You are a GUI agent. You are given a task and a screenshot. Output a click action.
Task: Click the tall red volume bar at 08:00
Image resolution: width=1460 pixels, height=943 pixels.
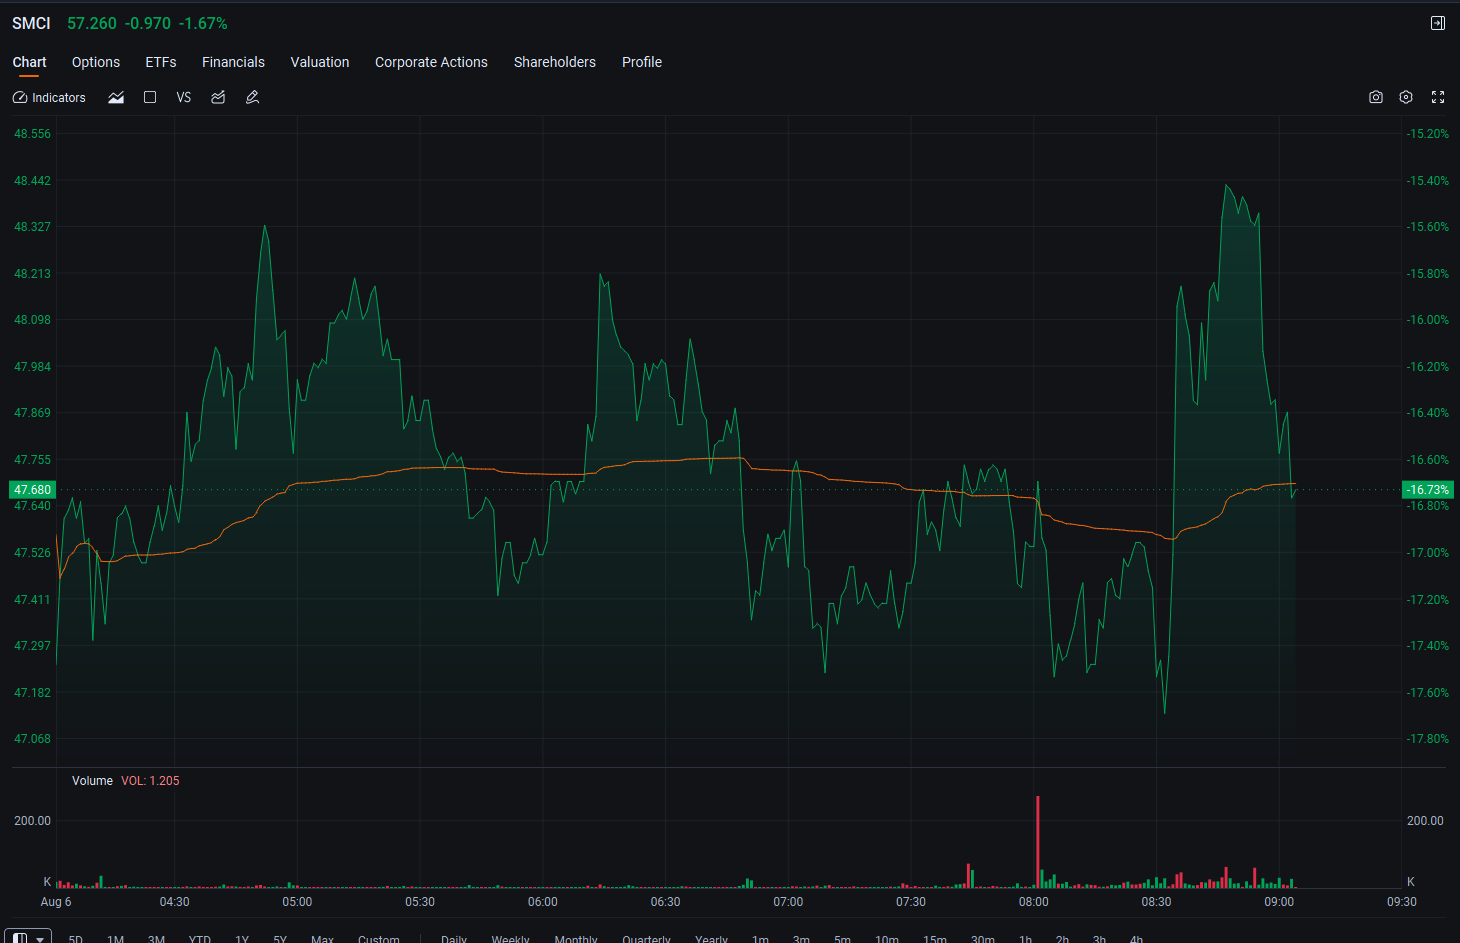point(1038,841)
